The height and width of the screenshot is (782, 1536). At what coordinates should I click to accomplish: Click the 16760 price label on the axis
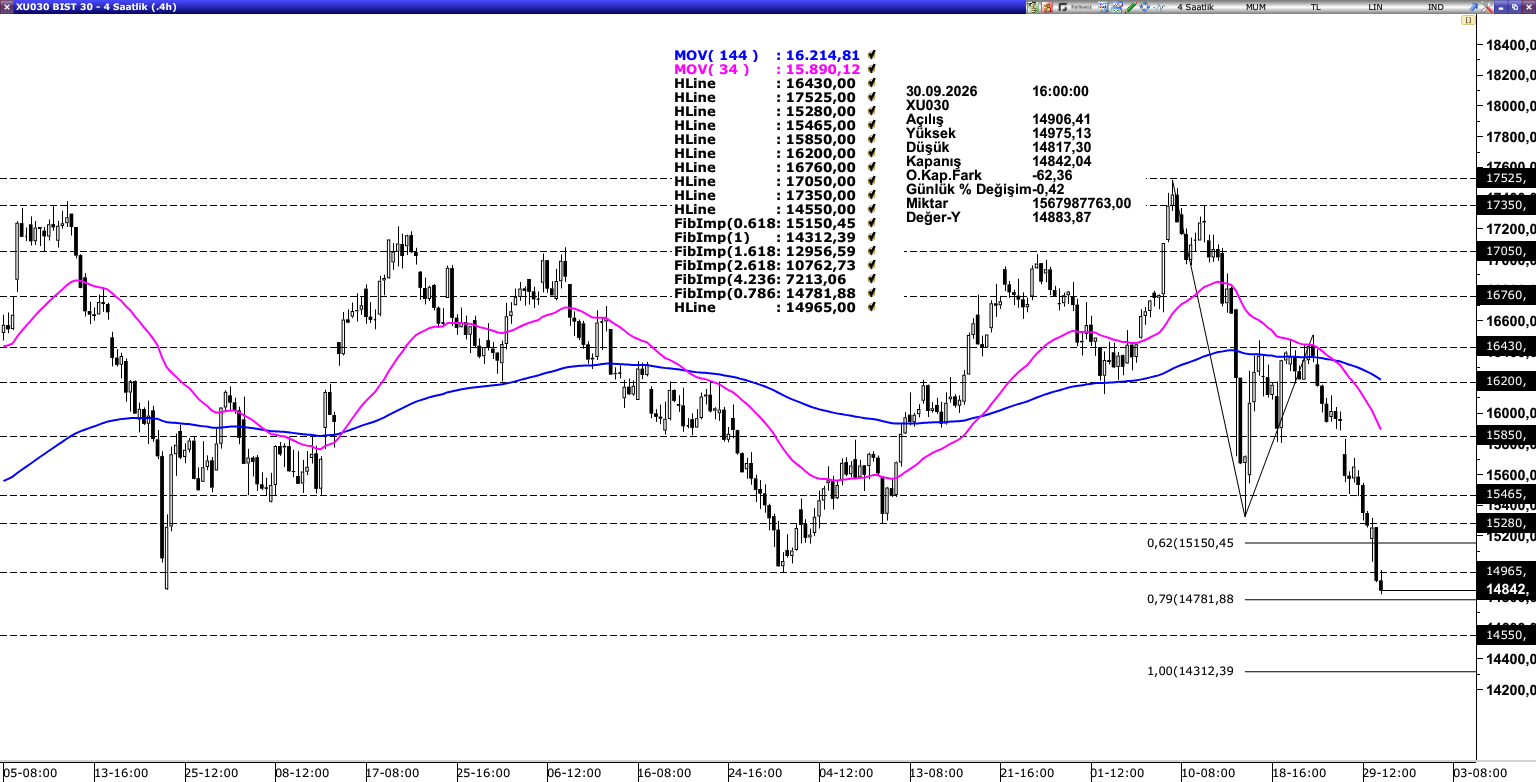point(1507,295)
